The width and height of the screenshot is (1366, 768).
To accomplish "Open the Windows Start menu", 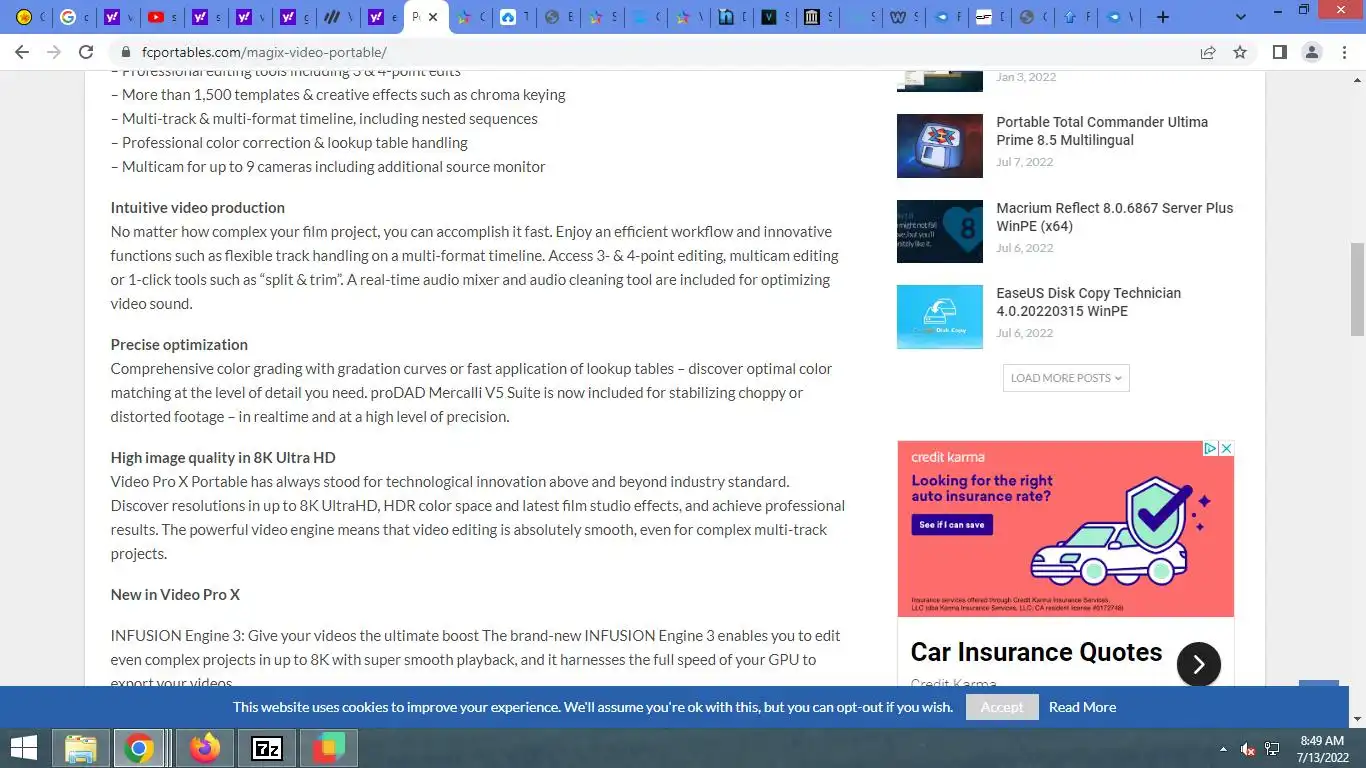I will (x=24, y=748).
